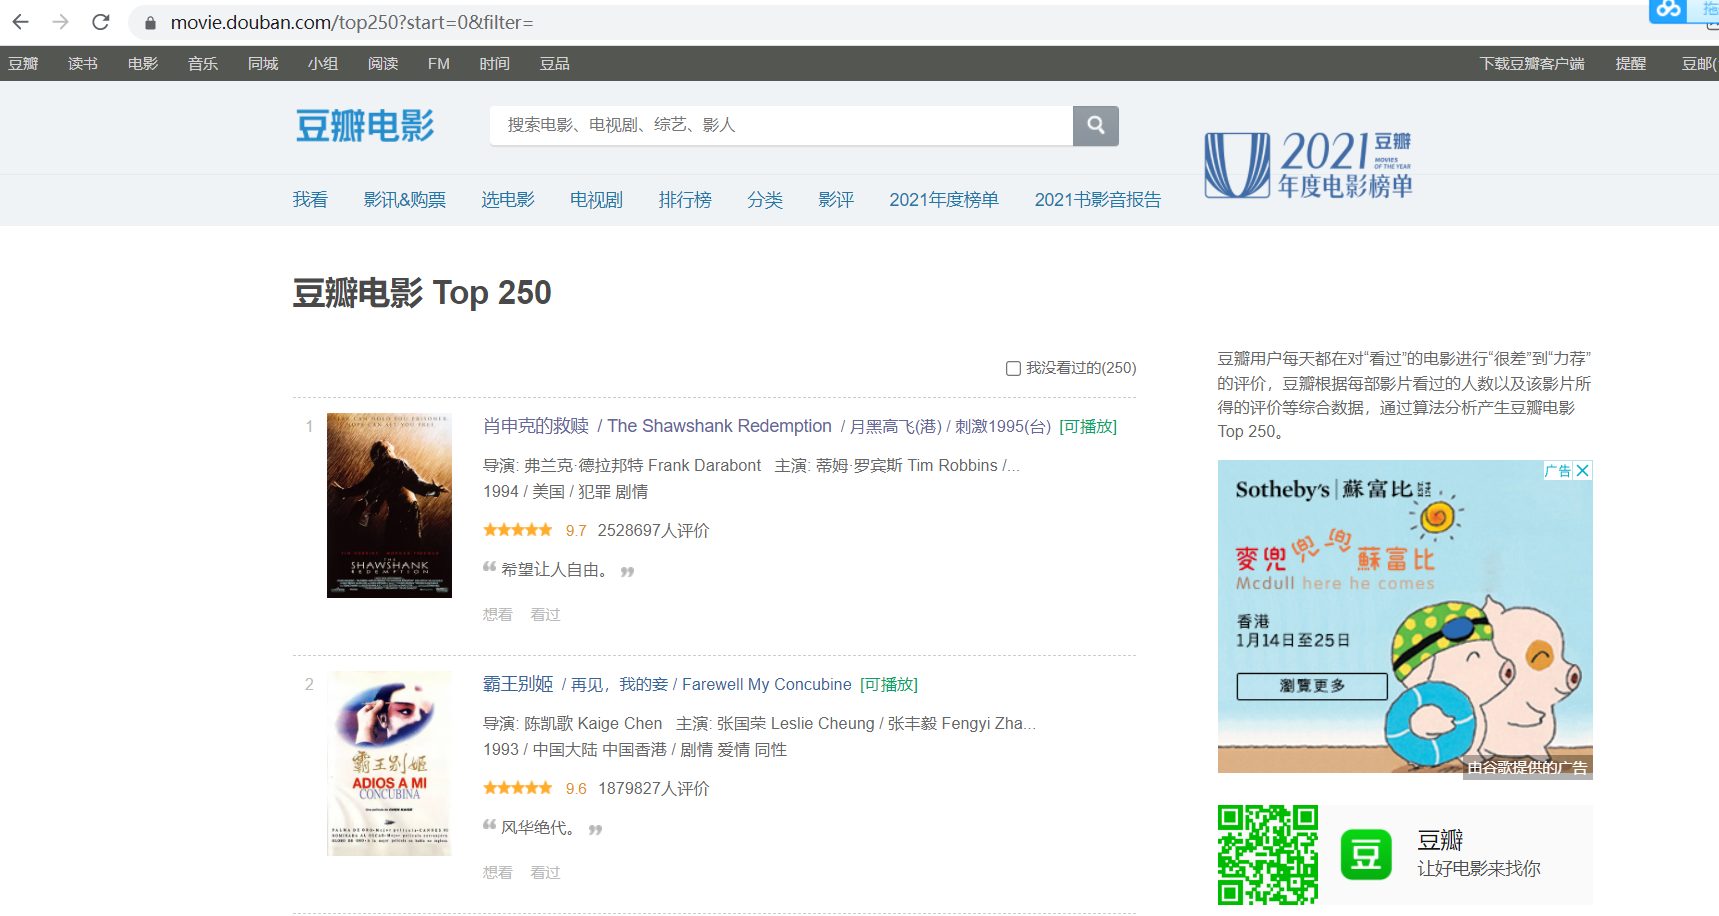This screenshot has width=1719, height=916.
Task: Open 肖申克的救赎 movie title link
Action: pyautogui.click(x=536, y=426)
